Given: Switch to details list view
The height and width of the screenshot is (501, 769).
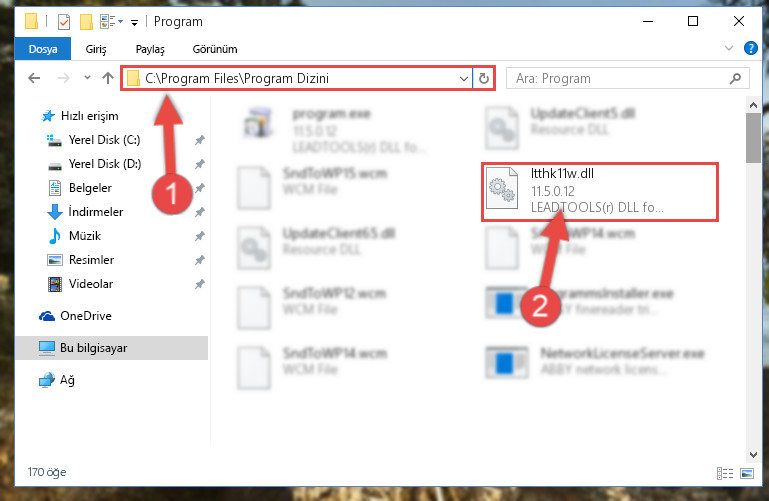Looking at the screenshot, I should coord(725,473).
